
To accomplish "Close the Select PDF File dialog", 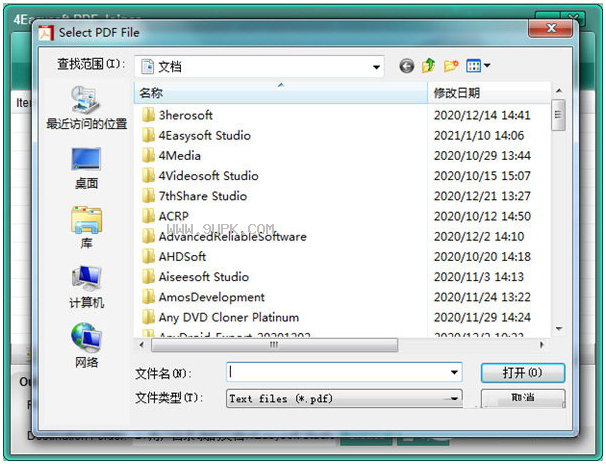I will pyautogui.click(x=551, y=28).
